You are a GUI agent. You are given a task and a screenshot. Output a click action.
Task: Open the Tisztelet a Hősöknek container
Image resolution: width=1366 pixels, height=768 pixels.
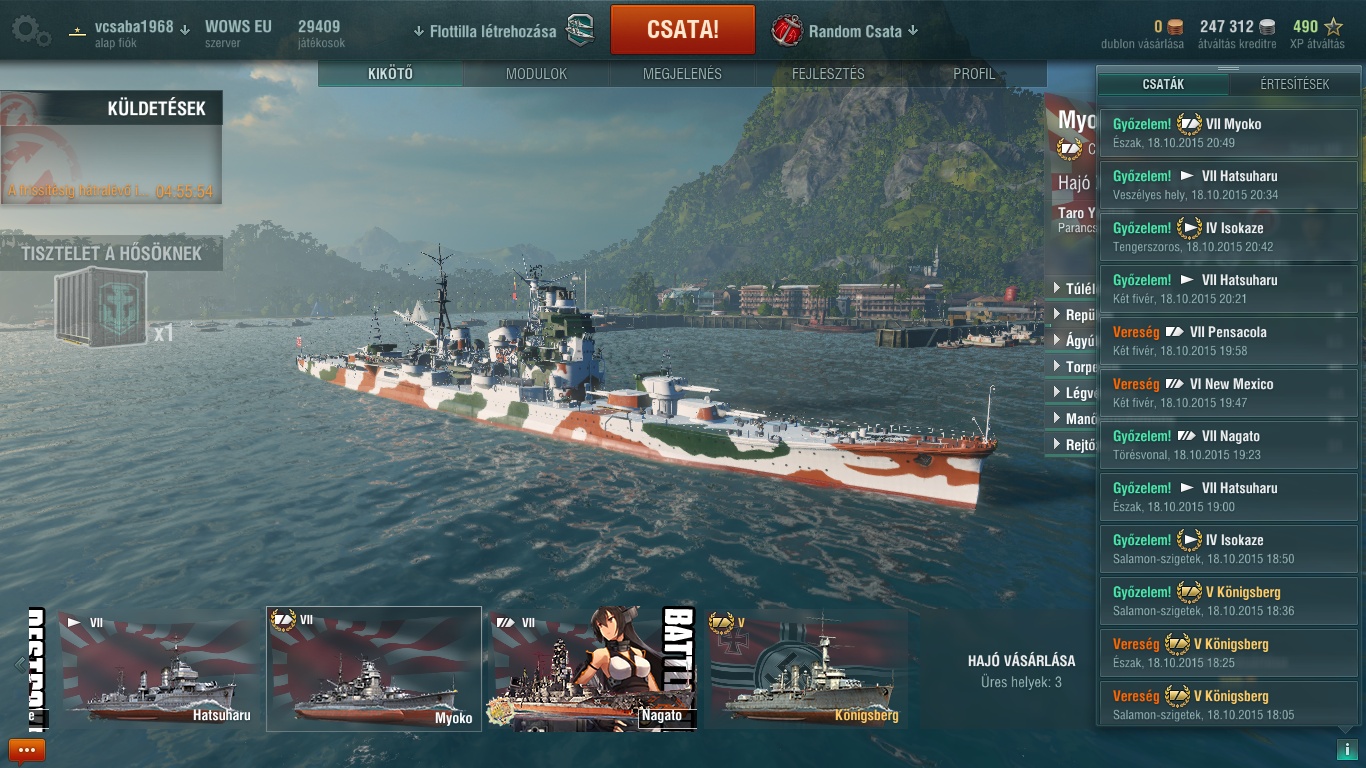(x=101, y=307)
